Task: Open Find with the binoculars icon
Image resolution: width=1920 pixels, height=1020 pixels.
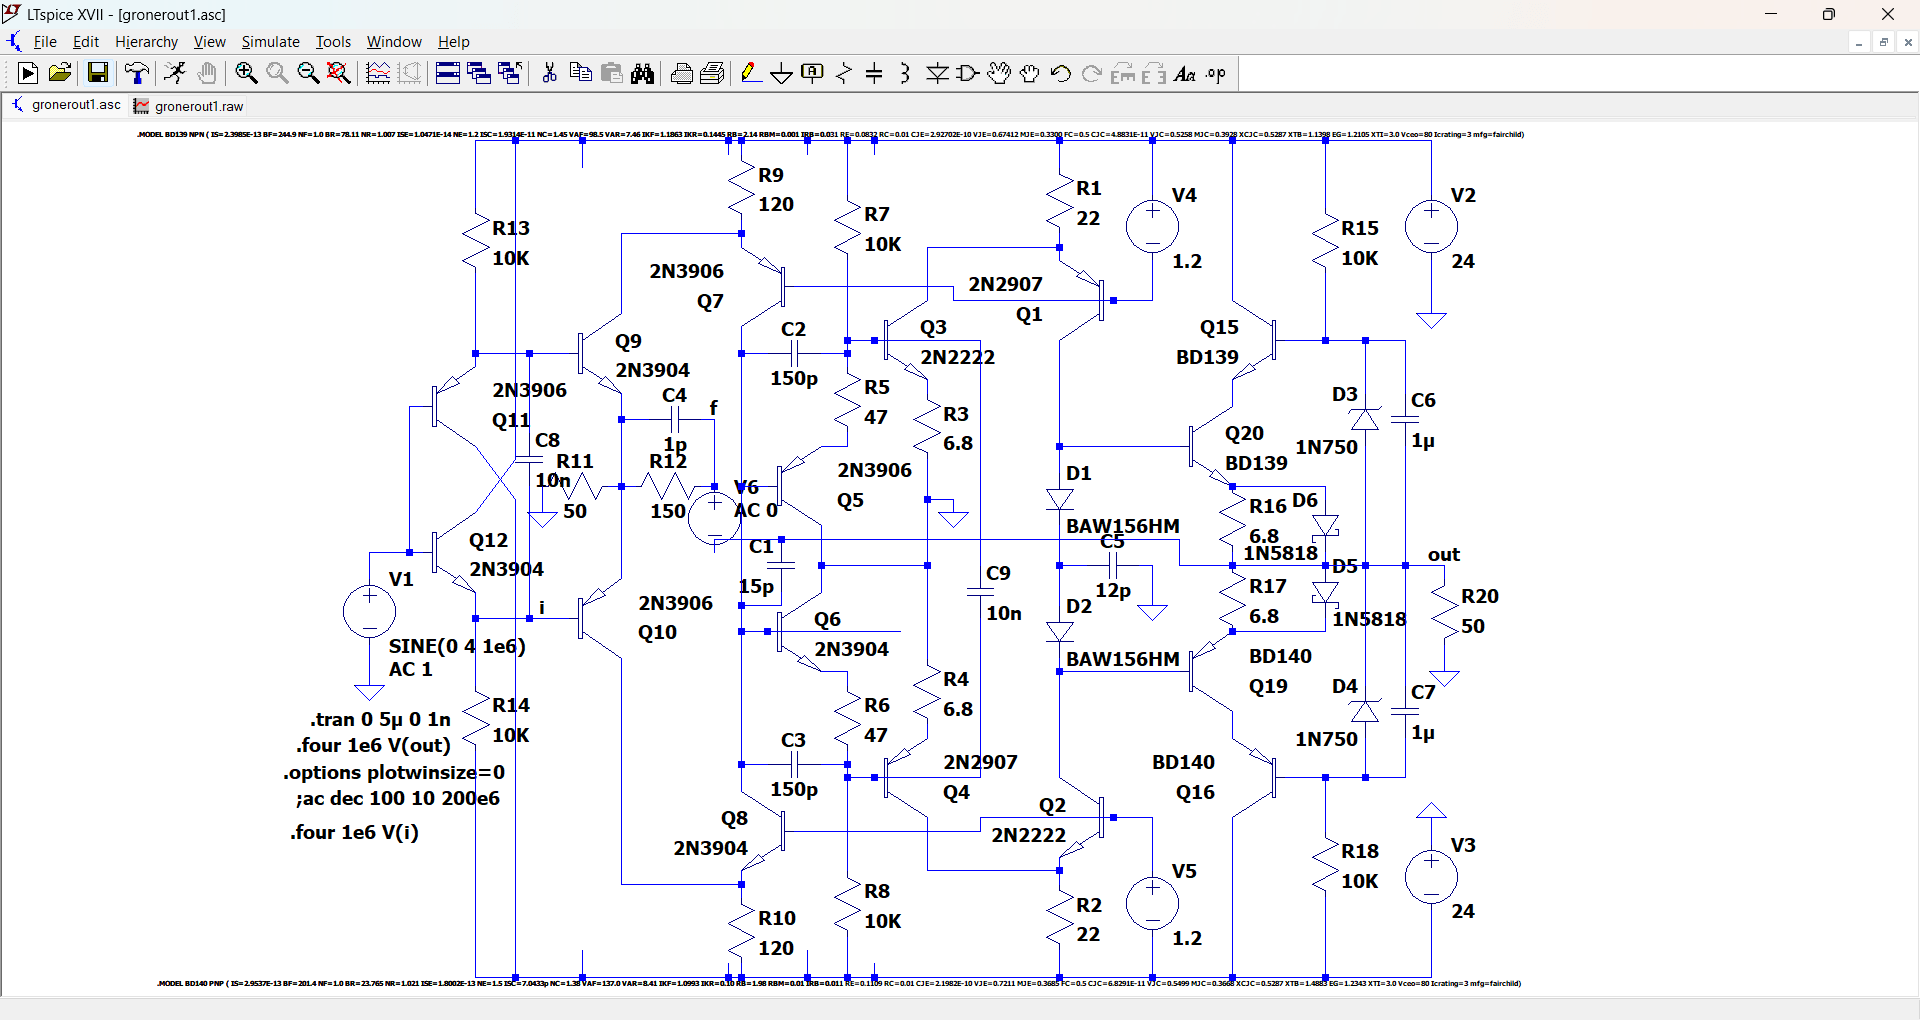Action: pos(643,73)
